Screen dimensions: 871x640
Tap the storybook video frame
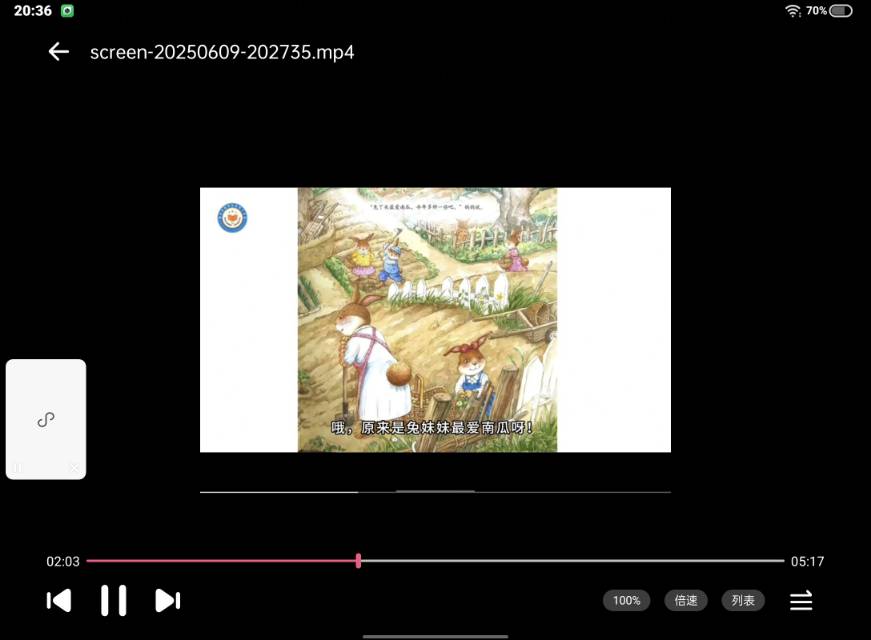(x=436, y=319)
